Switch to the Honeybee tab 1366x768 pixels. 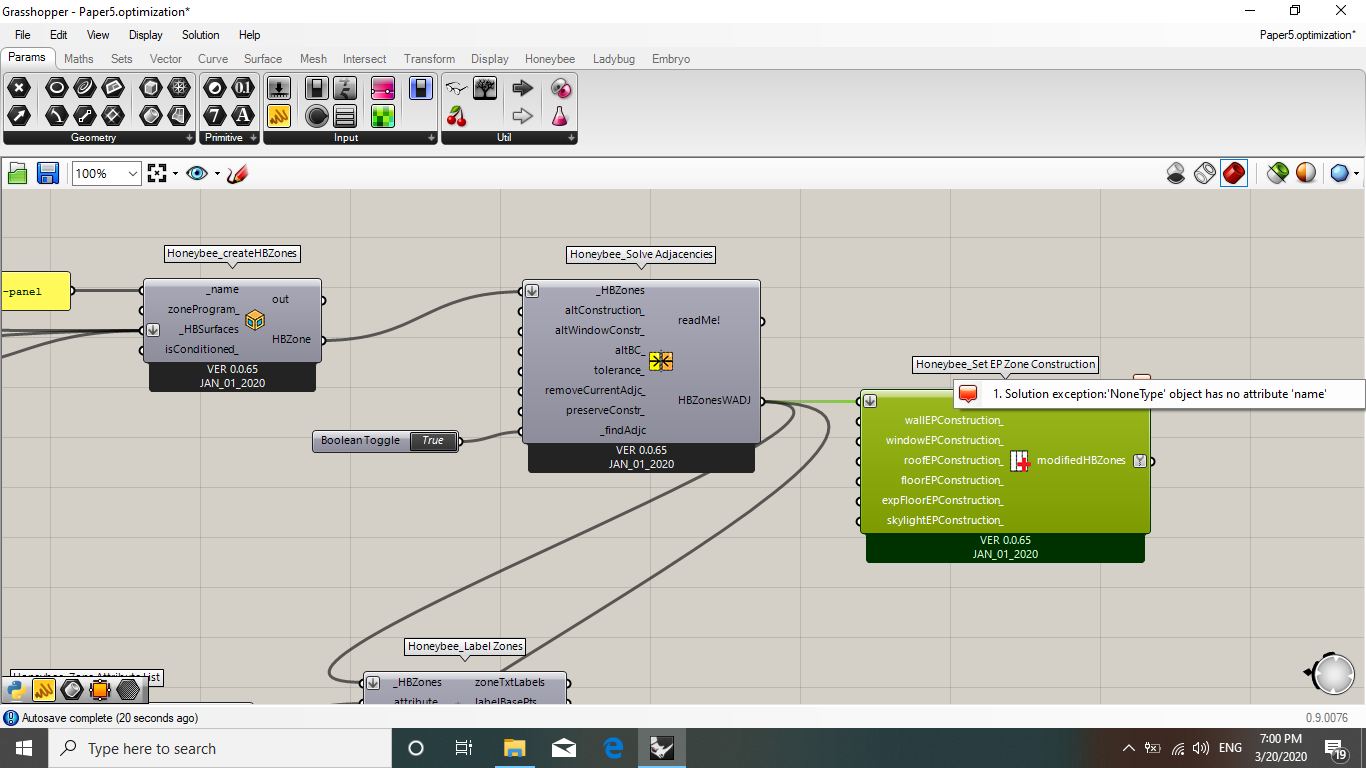[x=550, y=59]
